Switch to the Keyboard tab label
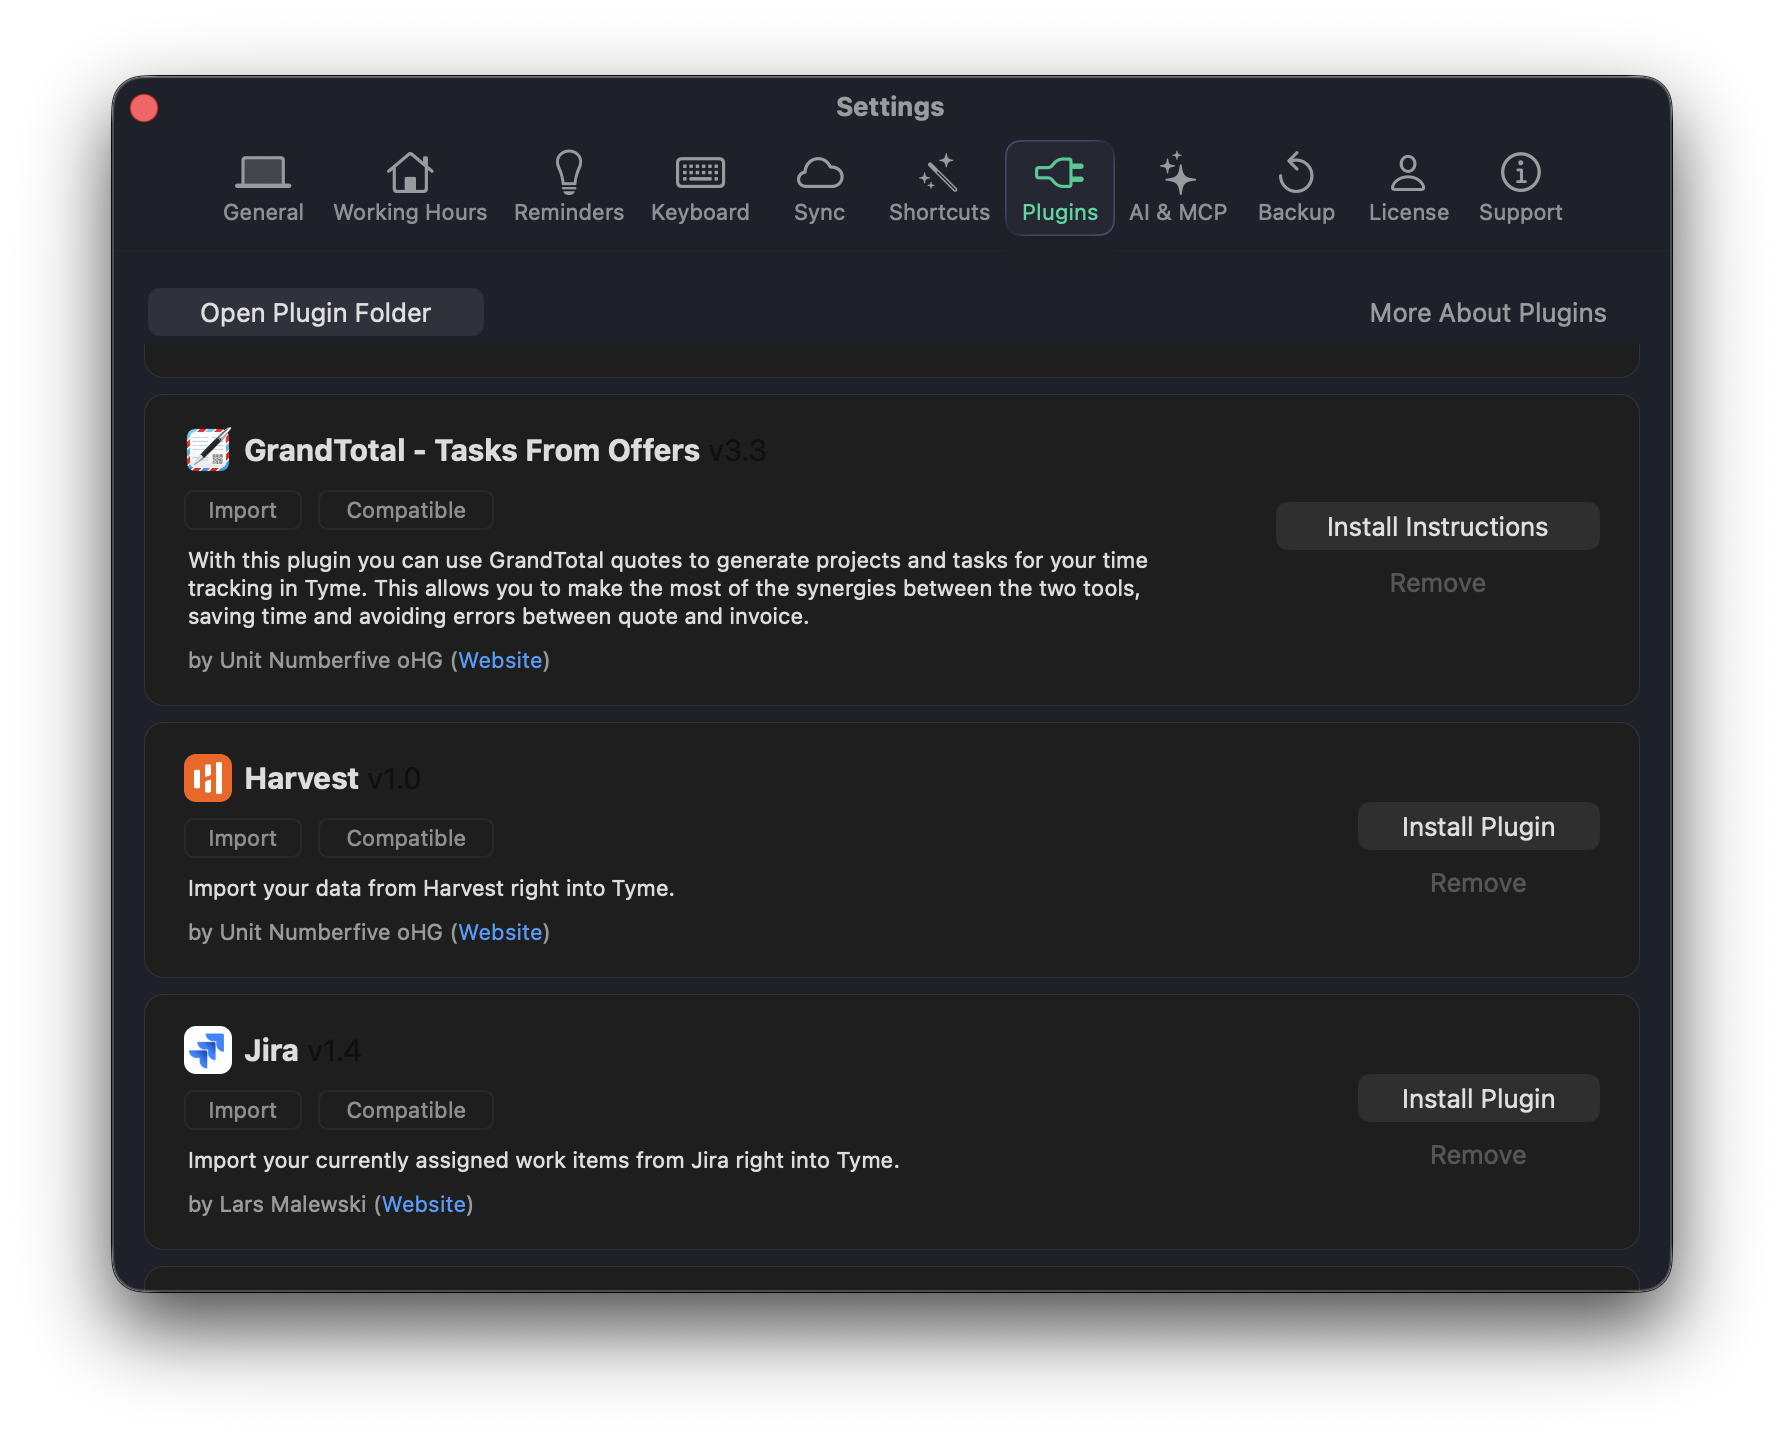 pyautogui.click(x=700, y=212)
